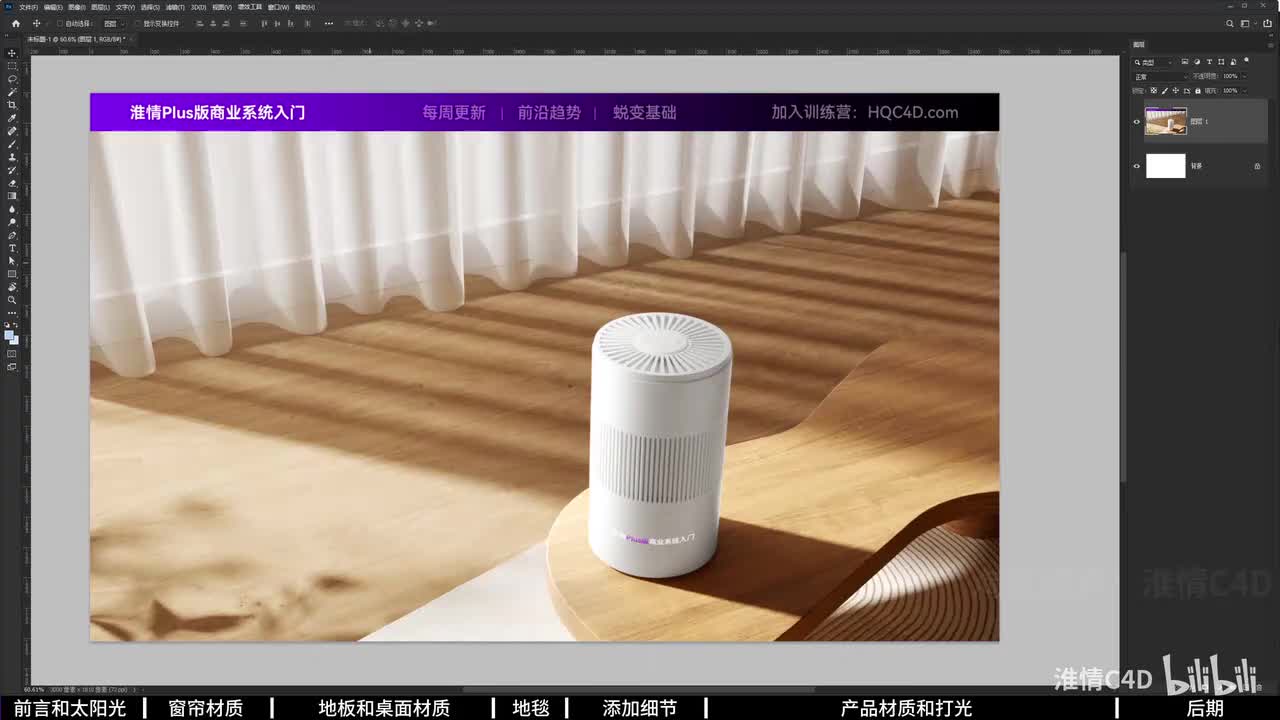Select the Eraser tool
The image size is (1280, 720).
pos(12,183)
